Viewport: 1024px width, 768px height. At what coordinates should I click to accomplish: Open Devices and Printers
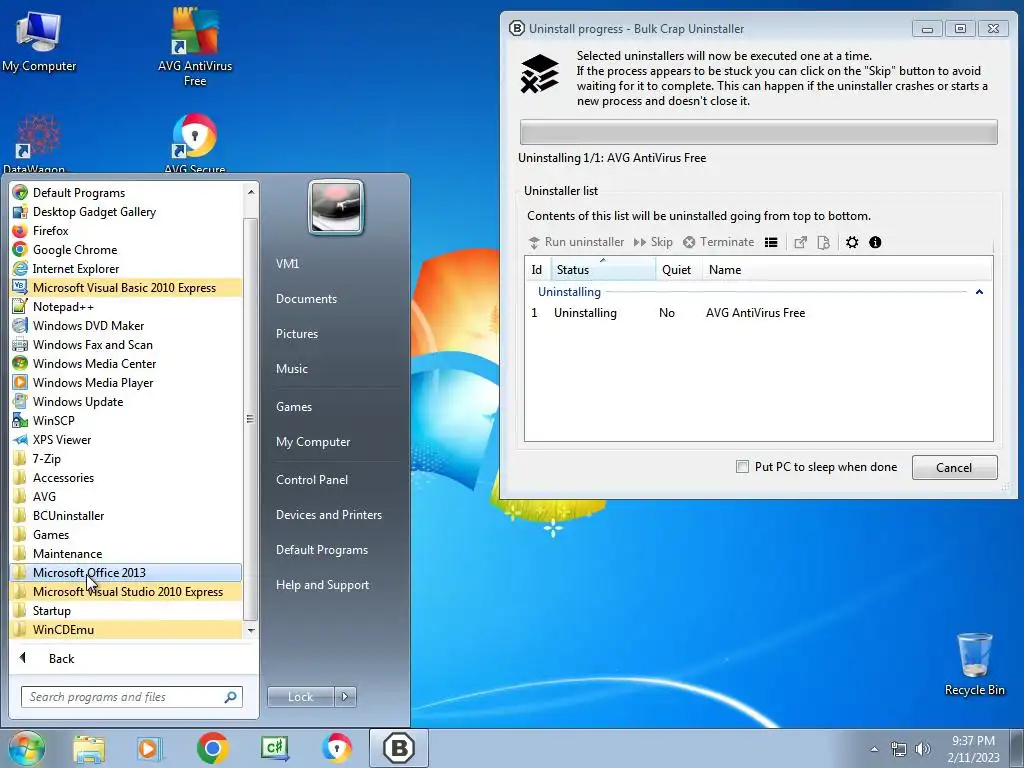[329, 515]
